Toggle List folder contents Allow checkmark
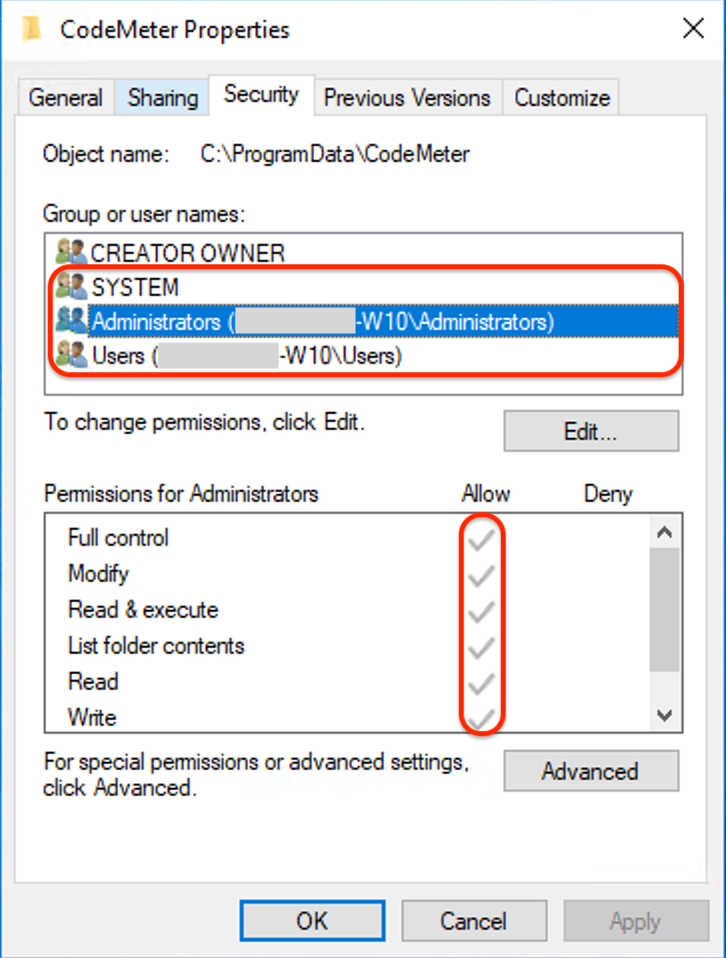The image size is (726, 958). pos(482,648)
